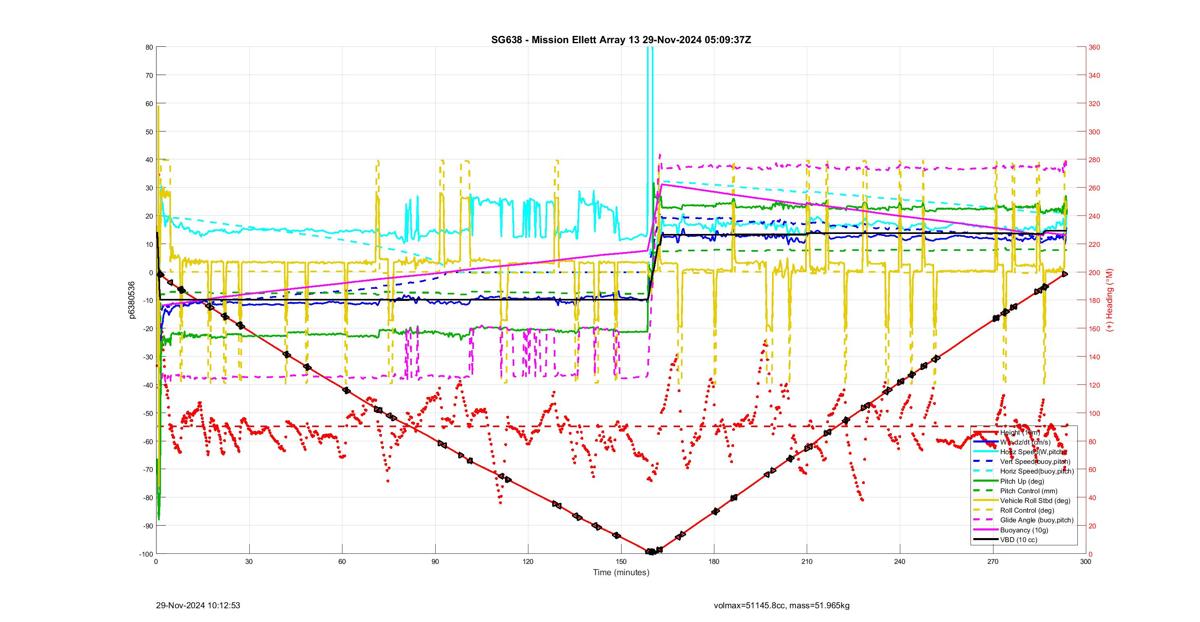This screenshot has width=1200, height=622.
Task: Select 'Glide Angle (buoy,pitch)' legend entry
Action: [x=1037, y=520]
